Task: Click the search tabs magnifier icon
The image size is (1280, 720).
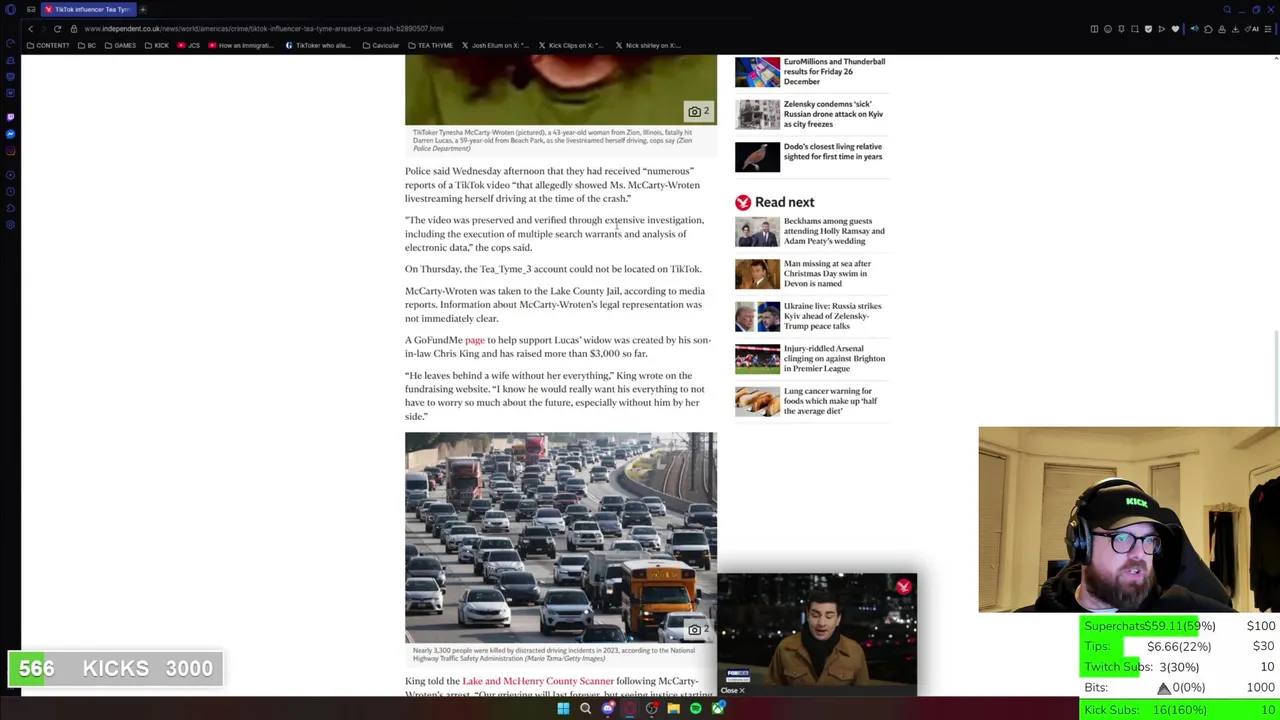Action: coord(1227,9)
